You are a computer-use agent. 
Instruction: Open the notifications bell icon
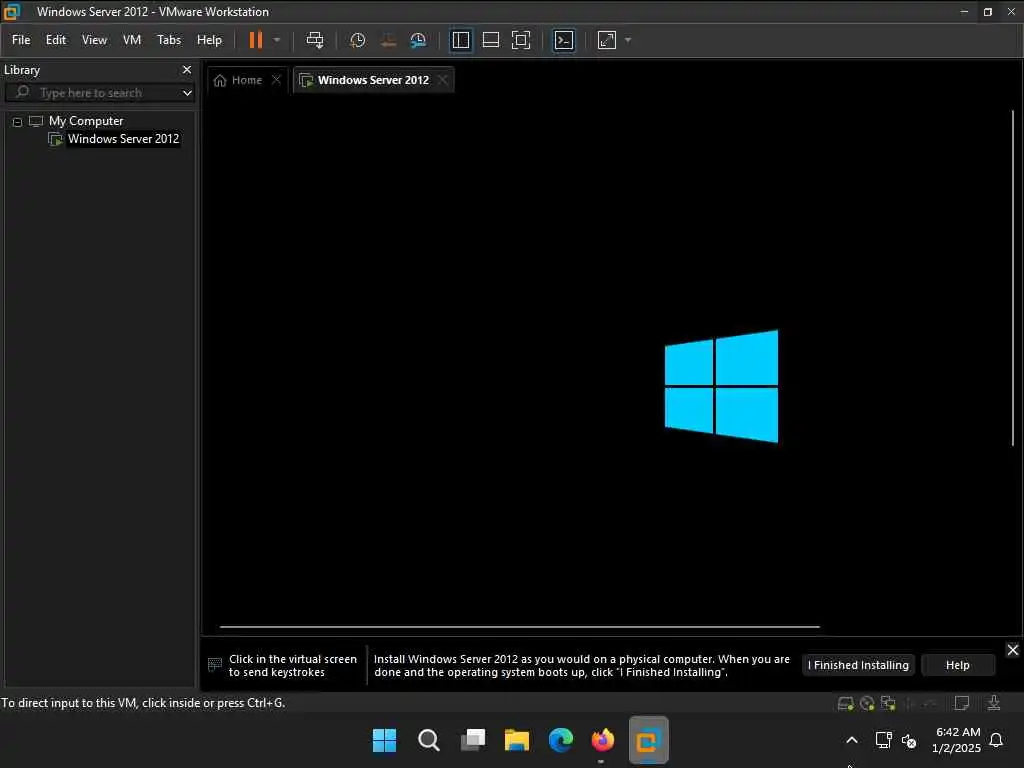[997, 740]
